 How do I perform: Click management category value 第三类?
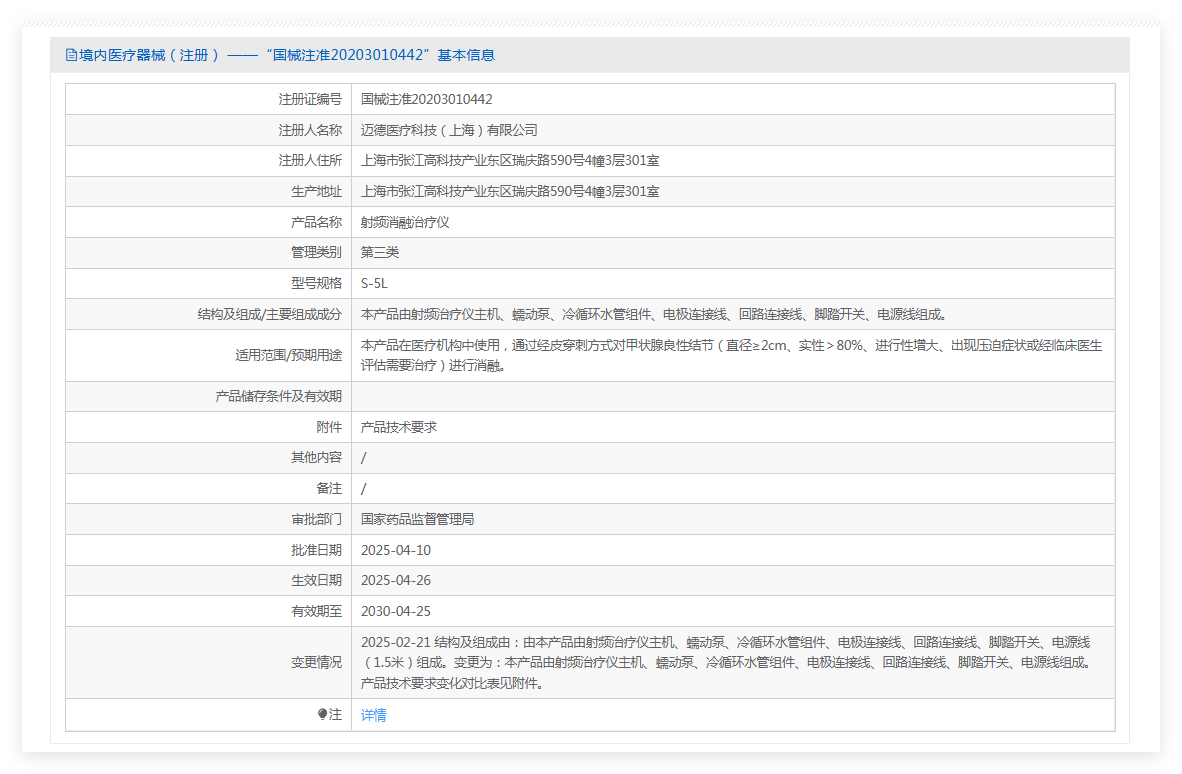click(x=380, y=252)
